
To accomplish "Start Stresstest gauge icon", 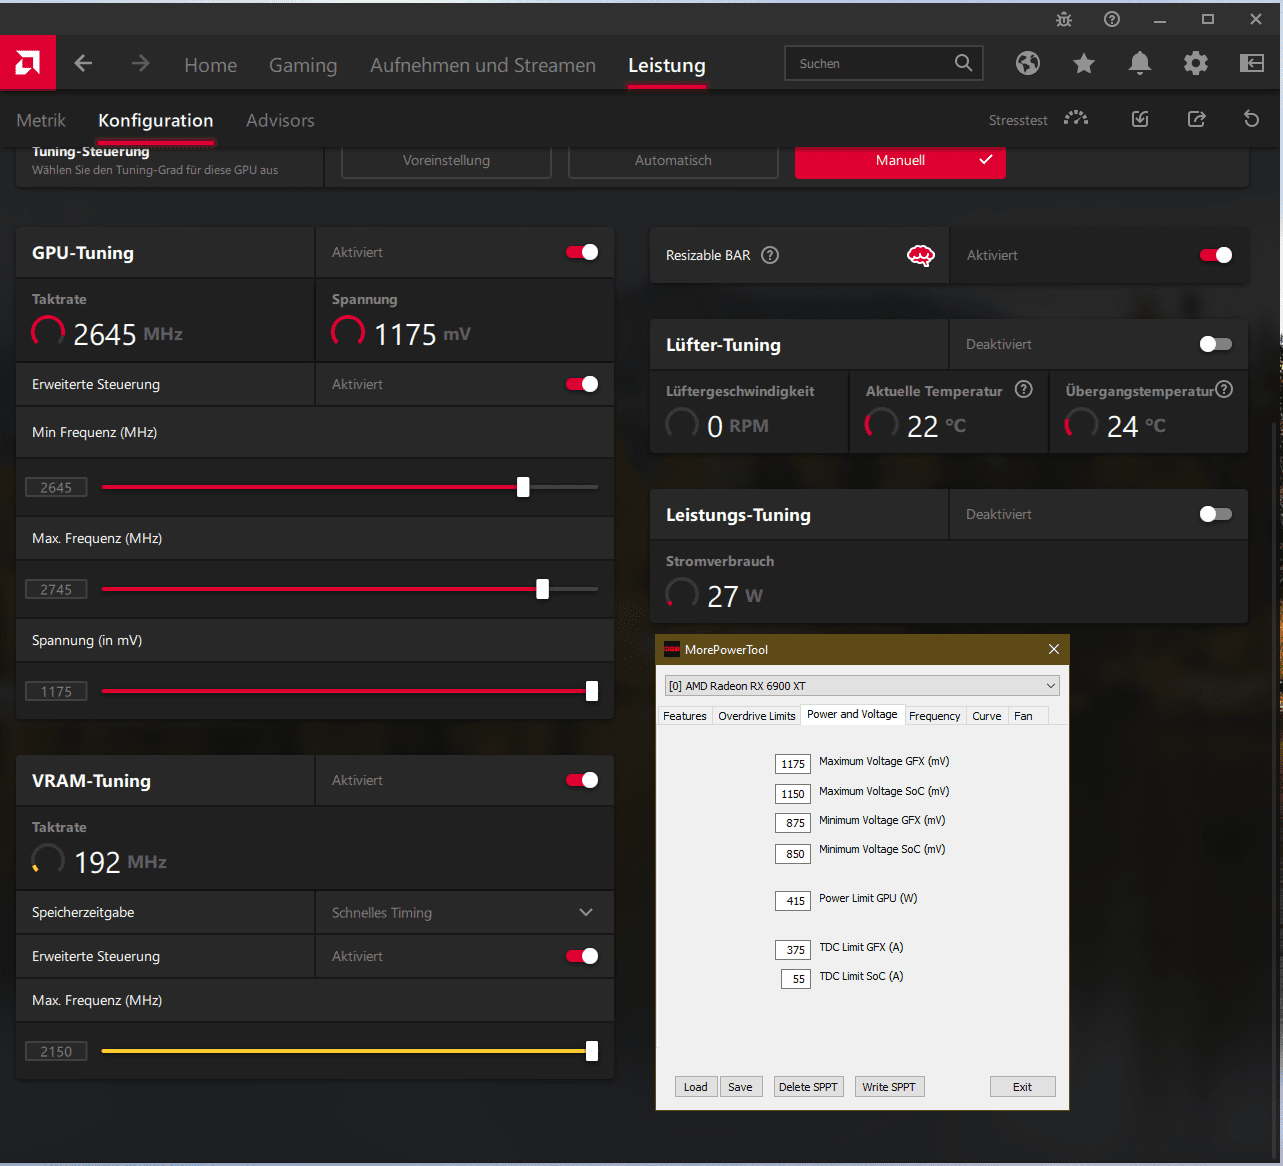I will click(x=1076, y=119).
